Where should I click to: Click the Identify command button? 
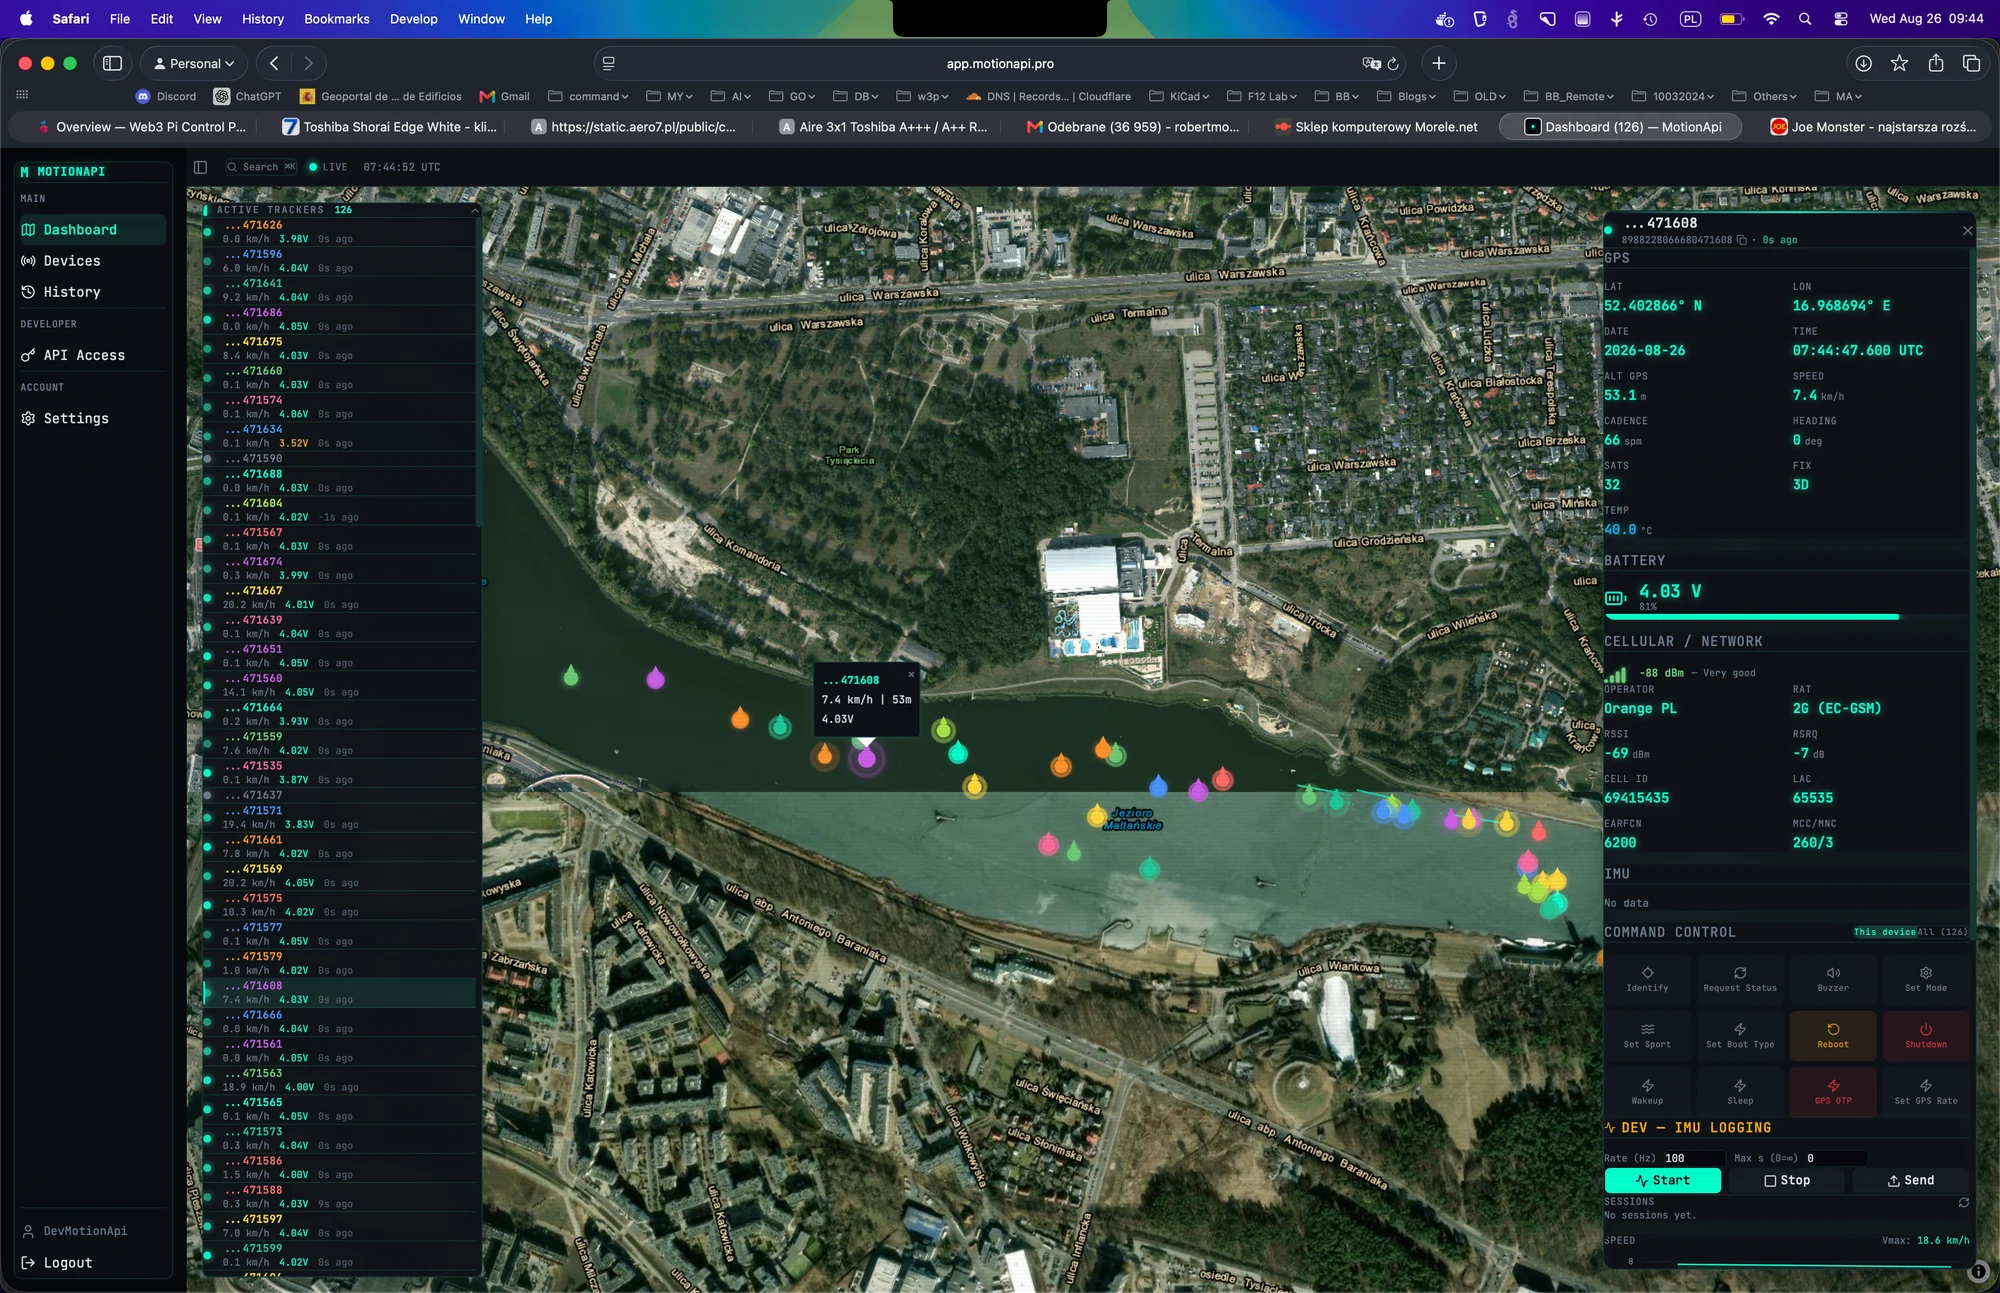tap(1647, 979)
